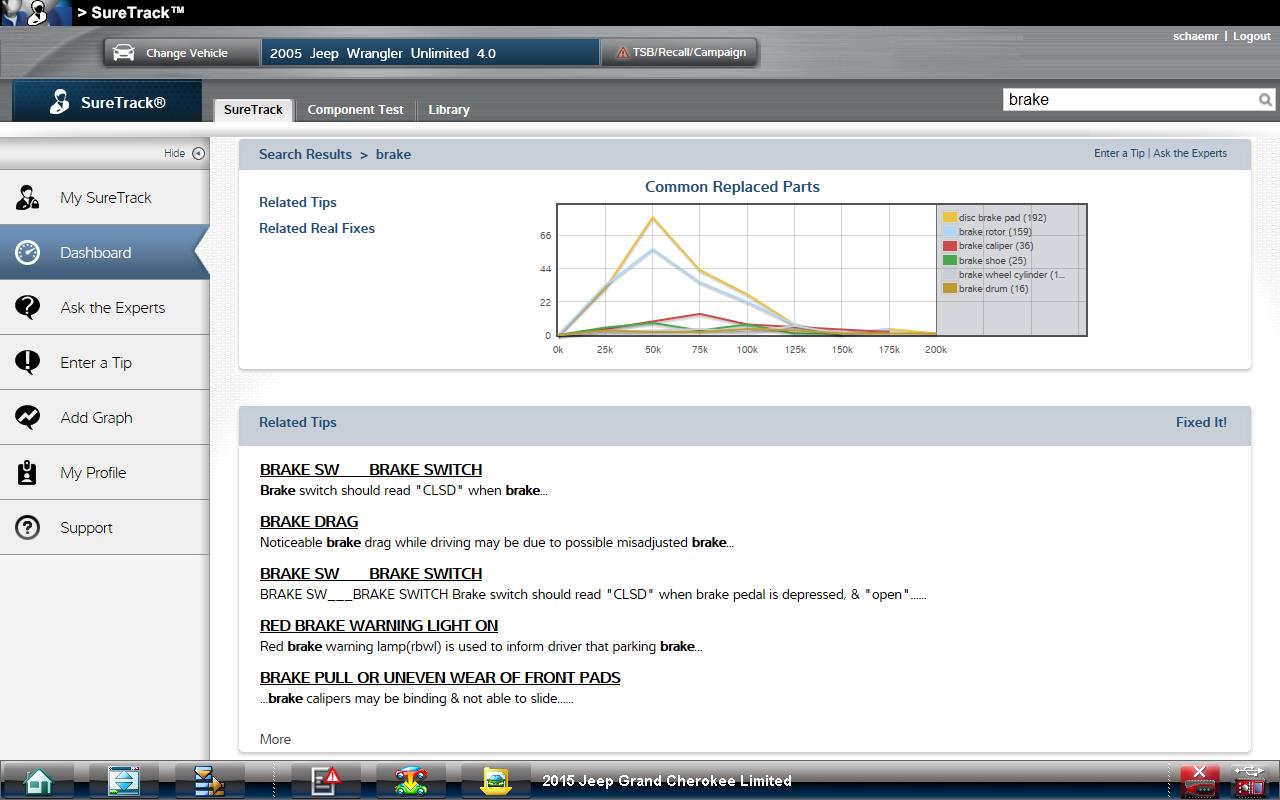This screenshot has height=800, width=1280.
Task: Hide the sidebar using the Hide arrow
Action: tap(197, 153)
